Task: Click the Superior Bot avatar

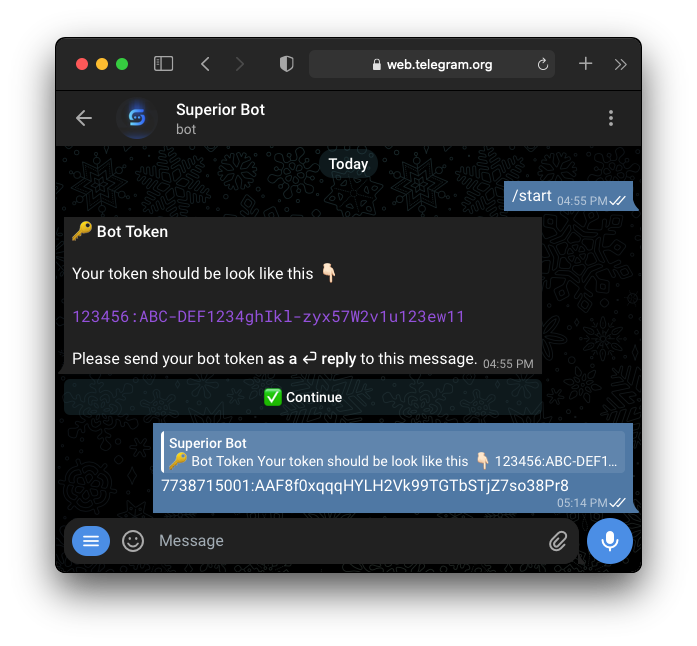Action: point(137,118)
